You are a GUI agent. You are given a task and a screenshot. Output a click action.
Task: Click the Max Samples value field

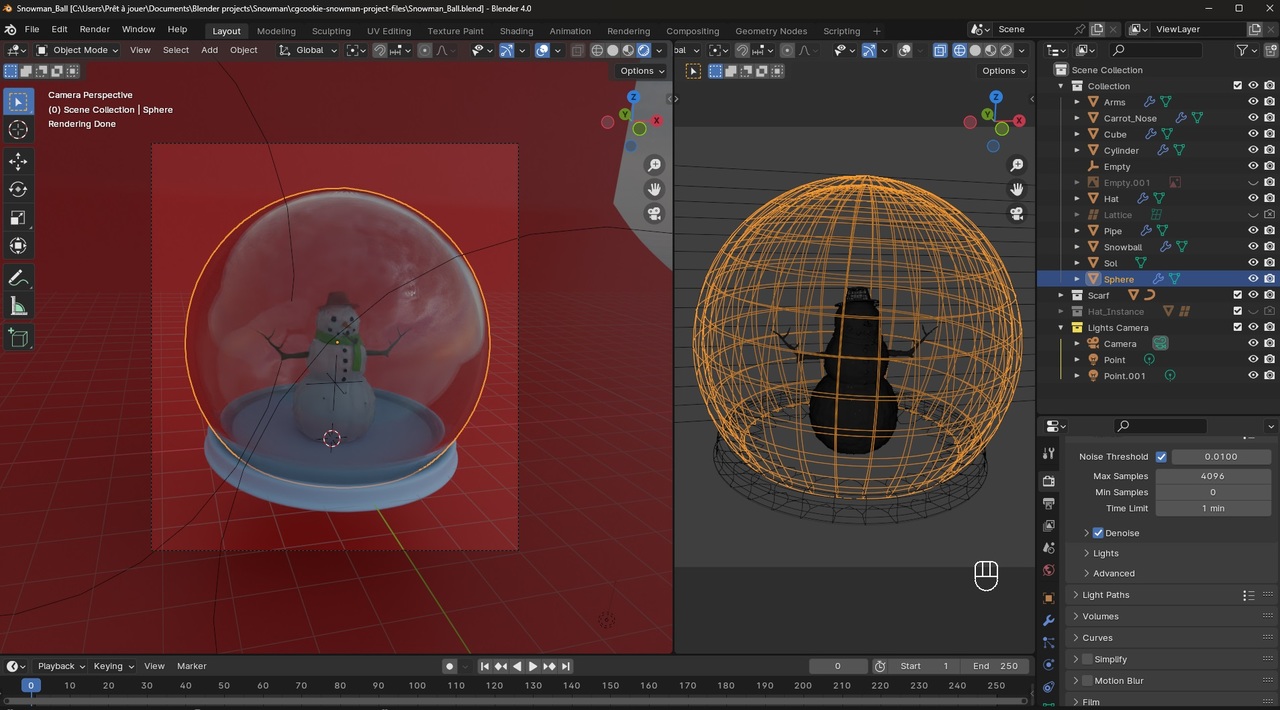pyautogui.click(x=1212, y=476)
